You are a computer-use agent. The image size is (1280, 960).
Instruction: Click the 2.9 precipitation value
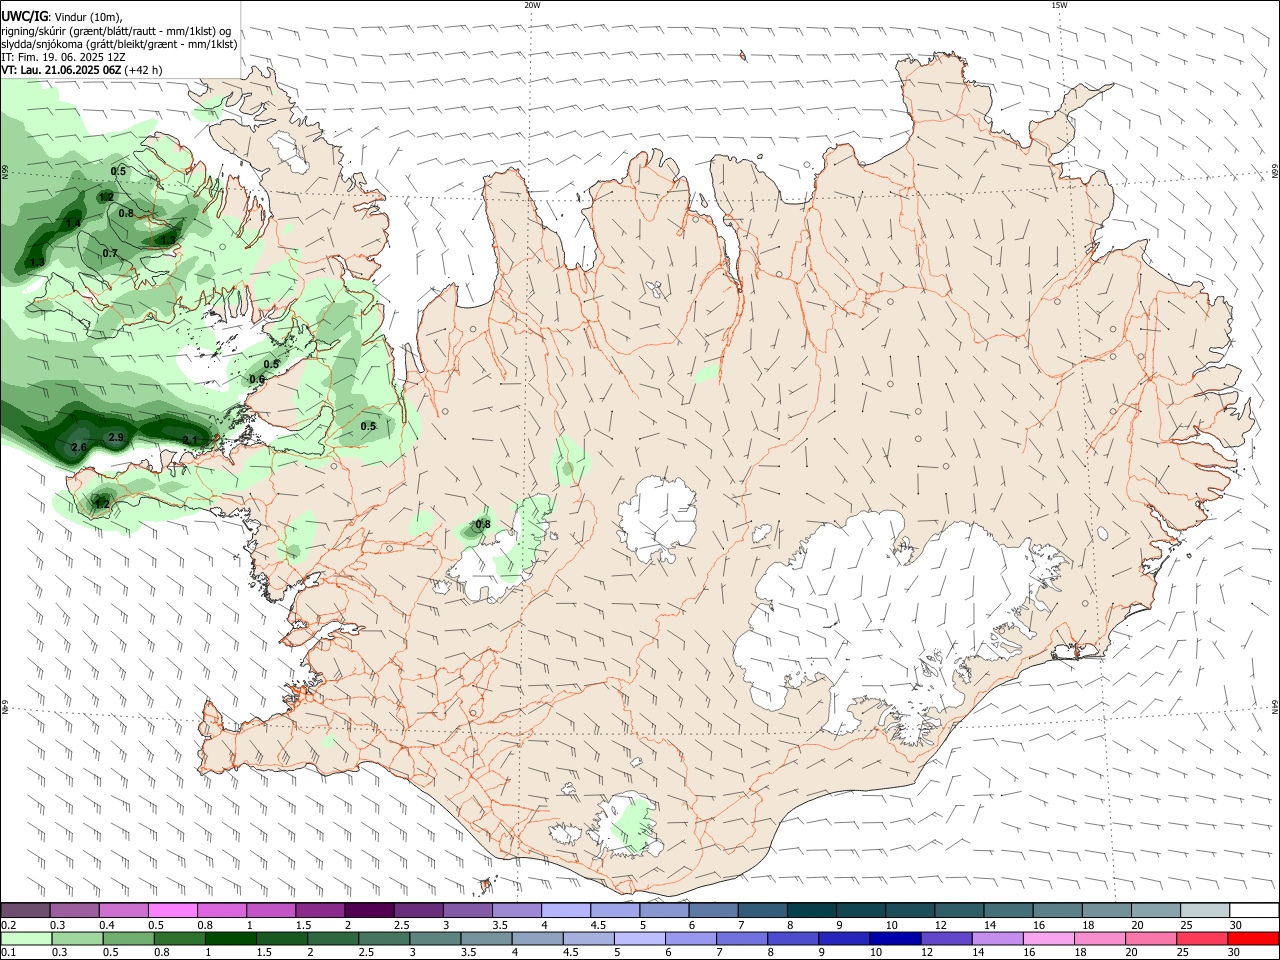(x=116, y=437)
